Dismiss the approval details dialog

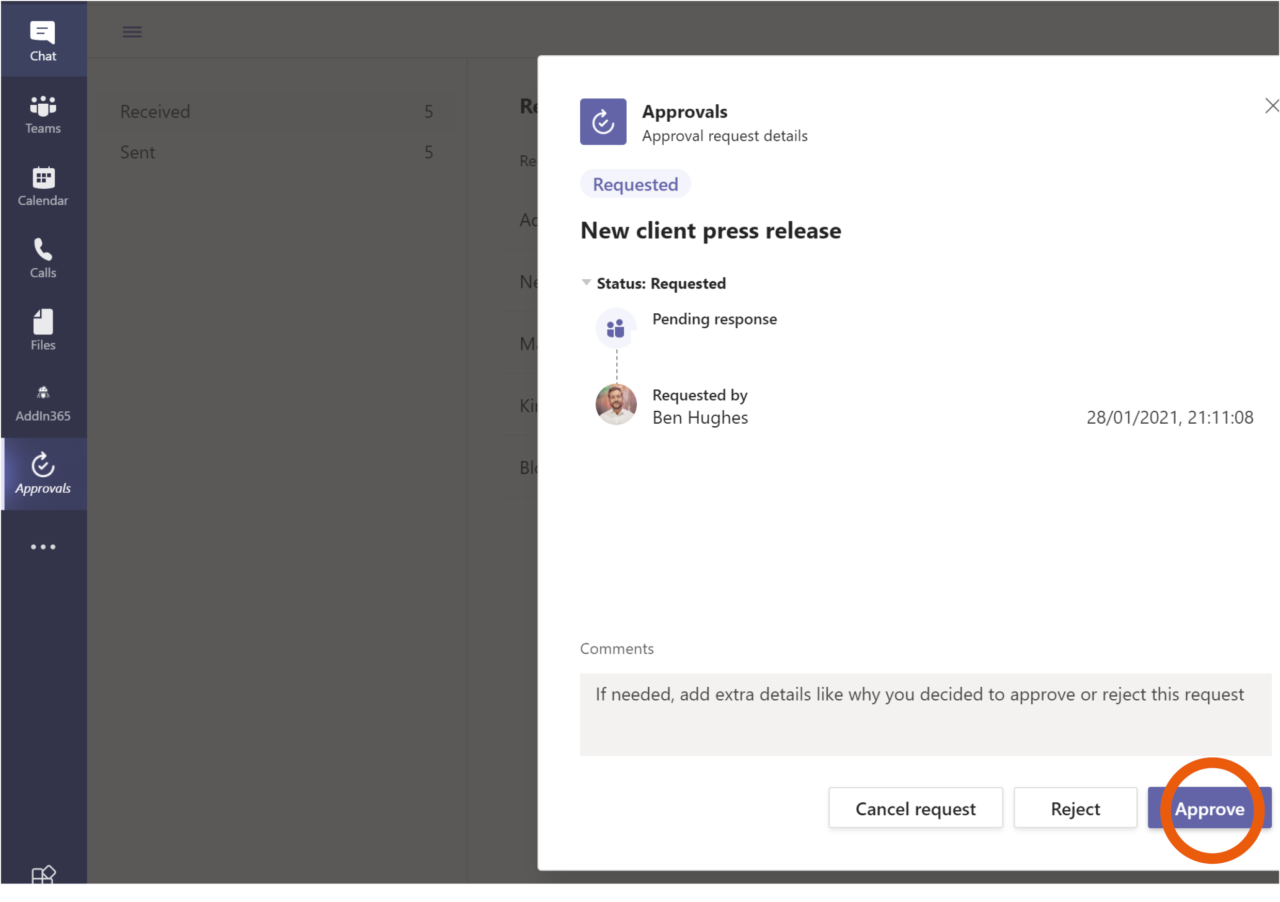pos(1272,105)
